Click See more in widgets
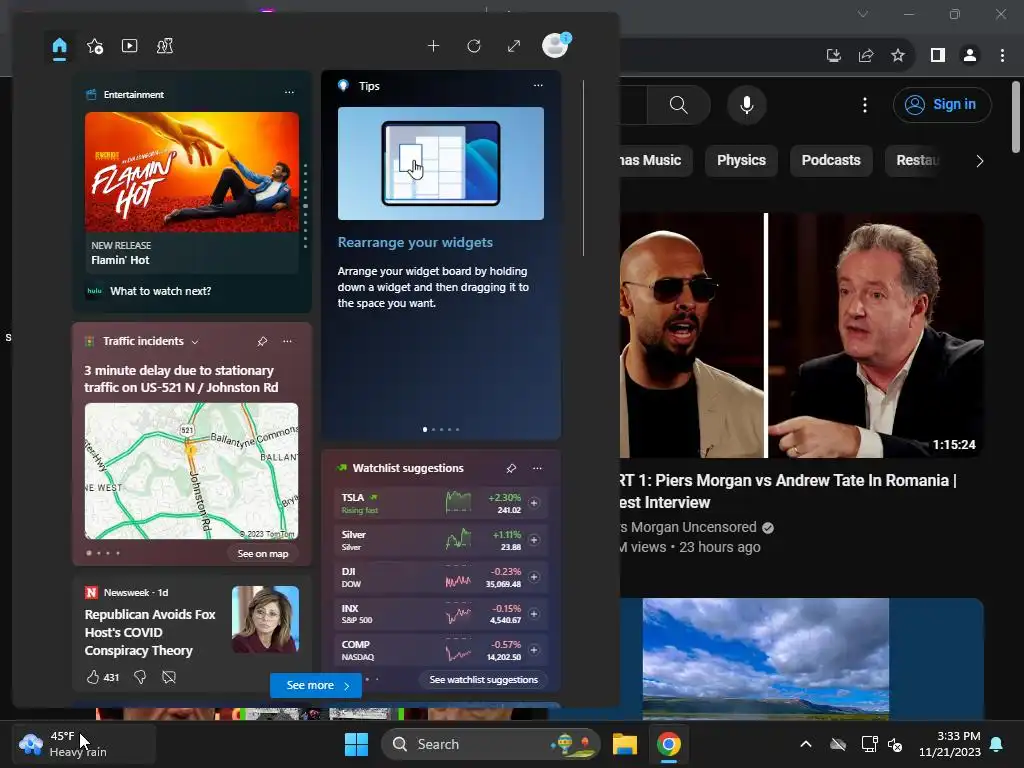The width and height of the screenshot is (1024, 768). point(316,685)
